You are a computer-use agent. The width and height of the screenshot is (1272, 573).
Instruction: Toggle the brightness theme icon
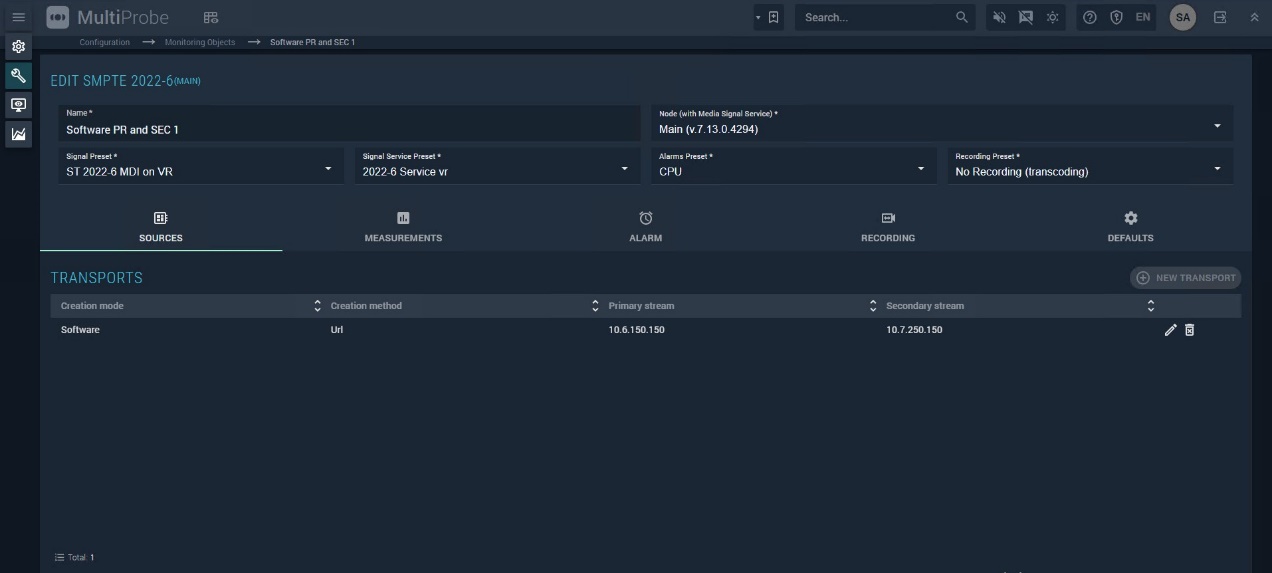(x=1052, y=17)
